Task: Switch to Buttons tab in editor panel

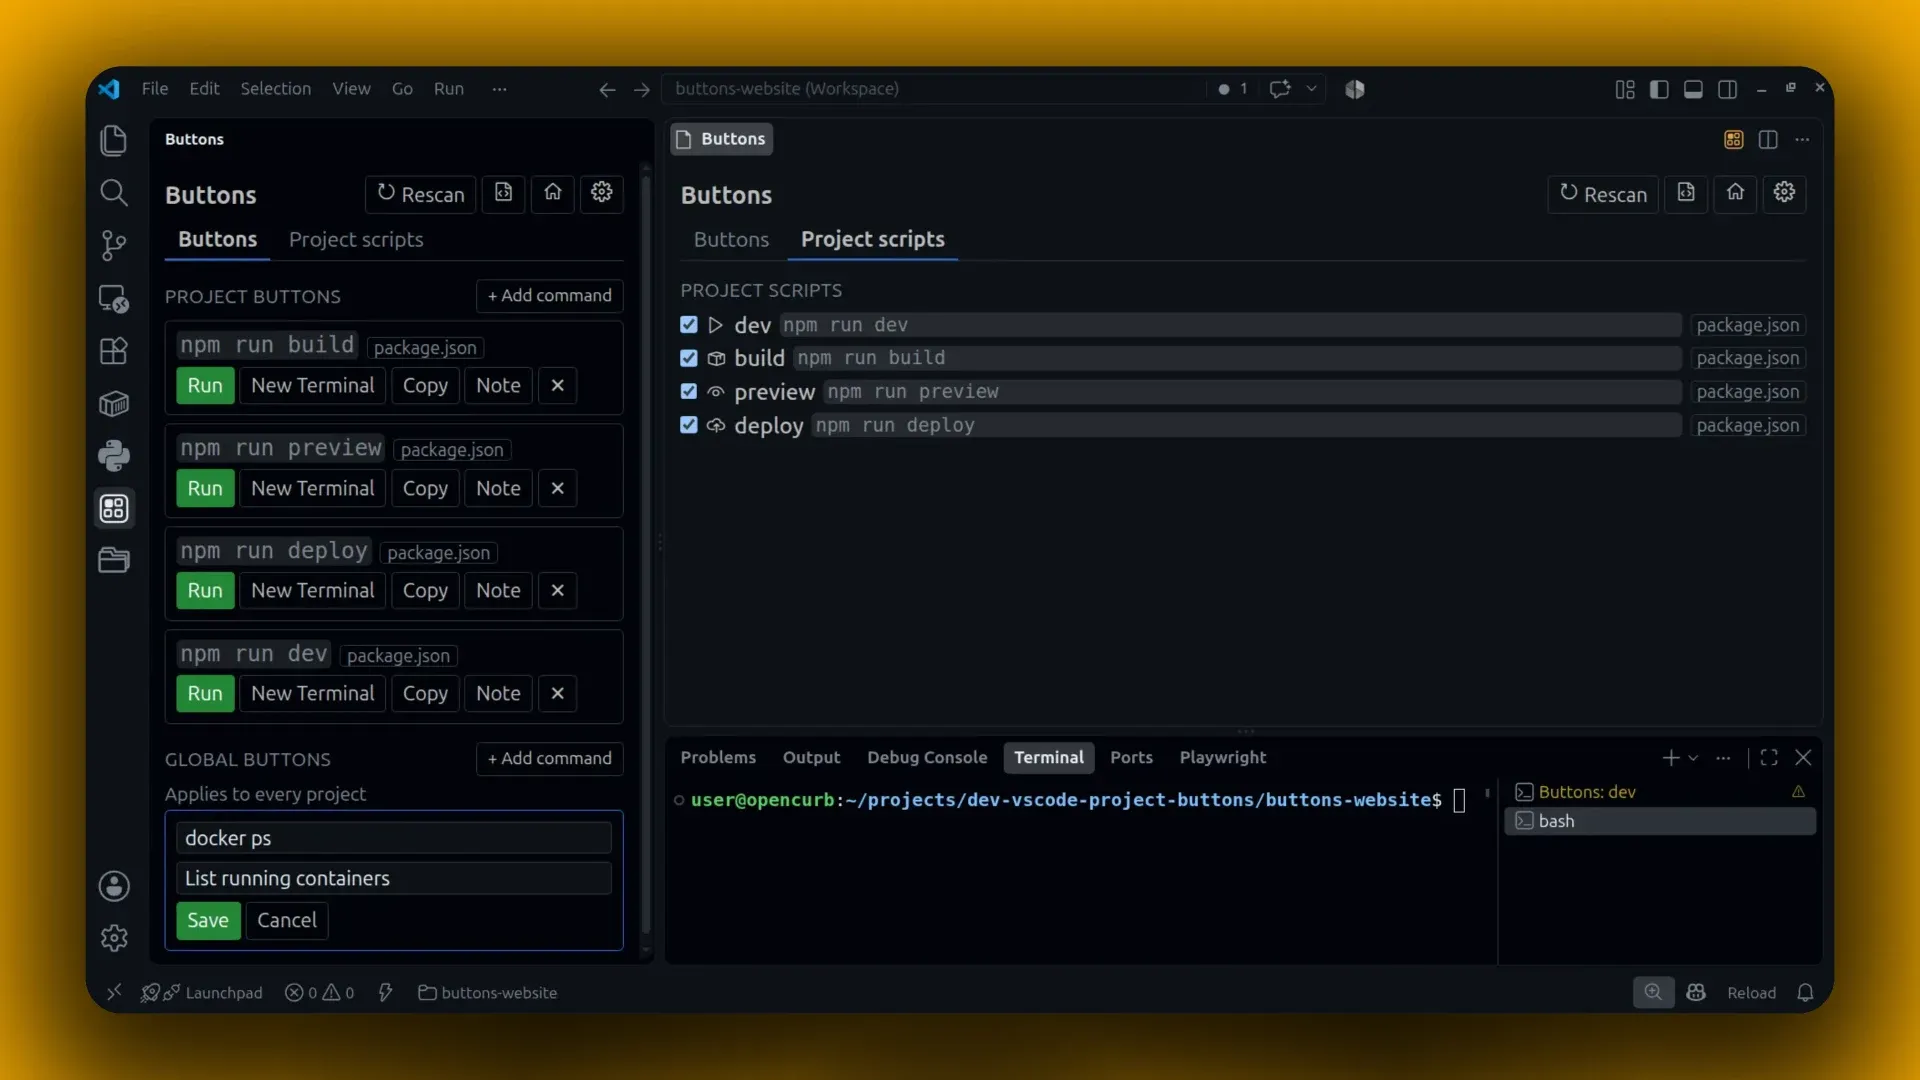Action: (731, 240)
